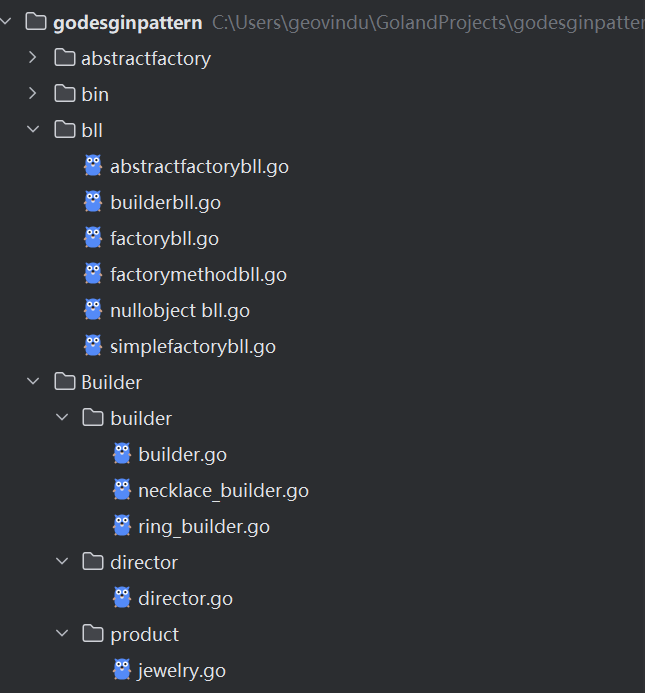
Task: Collapse the capitalized Builder folder chevron
Action: pos(33,381)
